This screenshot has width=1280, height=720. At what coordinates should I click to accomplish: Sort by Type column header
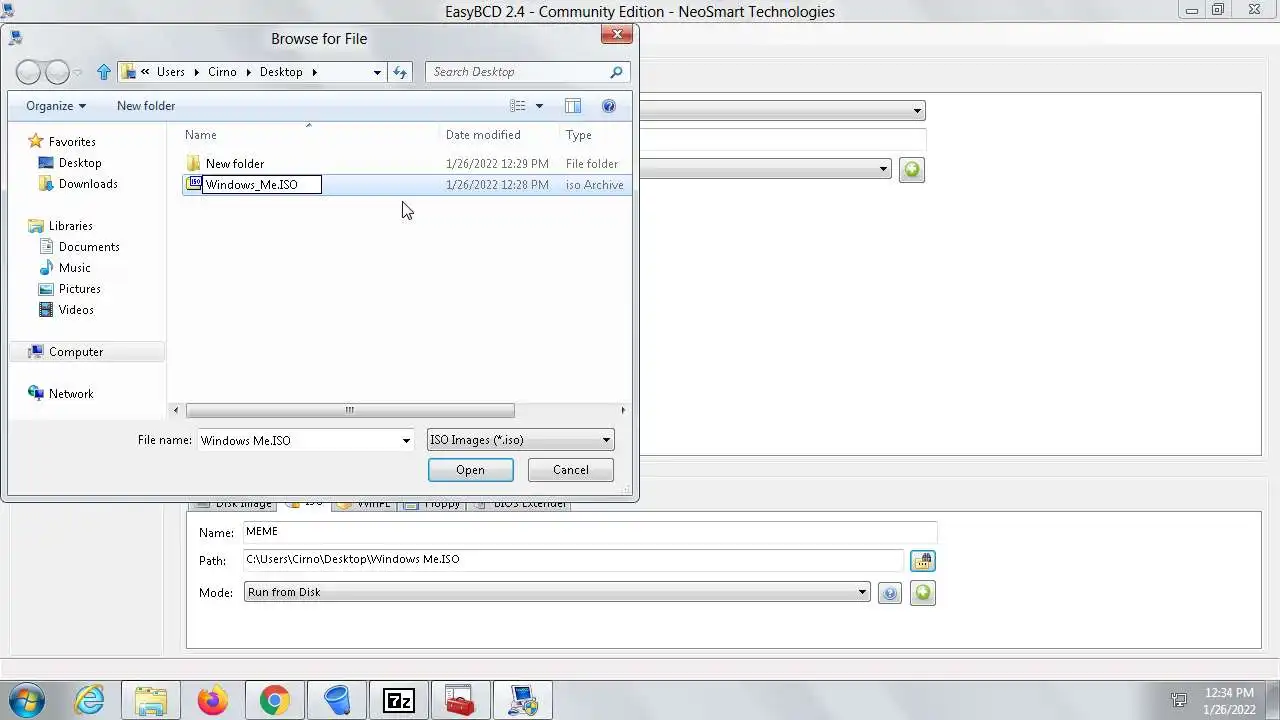pos(578,135)
